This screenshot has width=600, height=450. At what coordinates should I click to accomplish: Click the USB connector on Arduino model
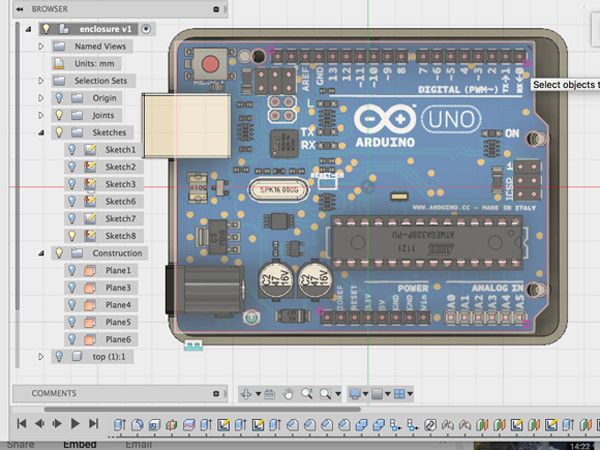(186, 126)
